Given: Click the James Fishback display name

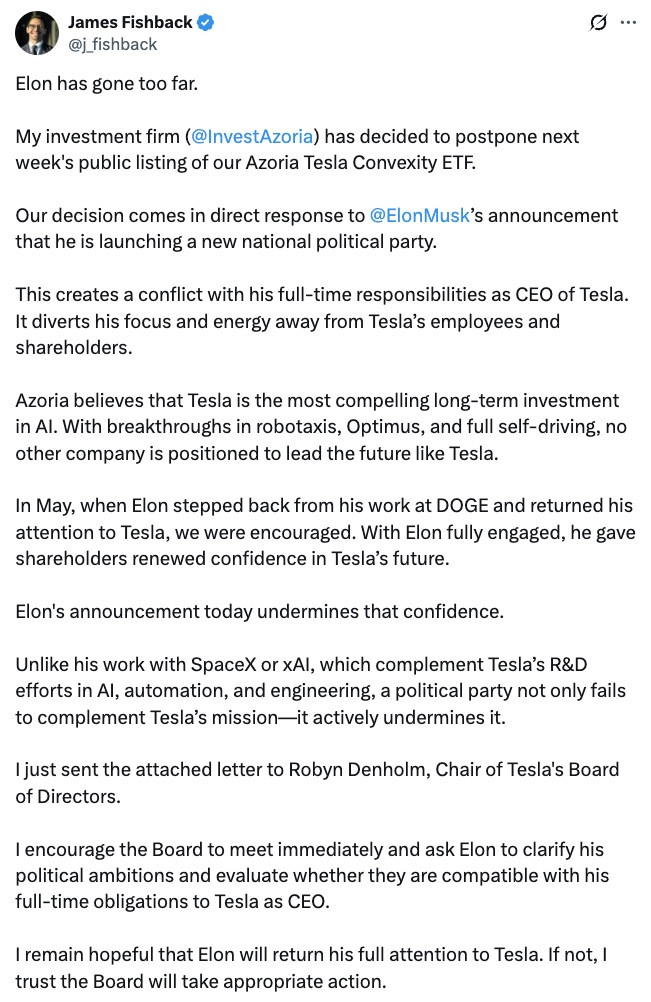Looking at the screenshot, I should pos(130,22).
